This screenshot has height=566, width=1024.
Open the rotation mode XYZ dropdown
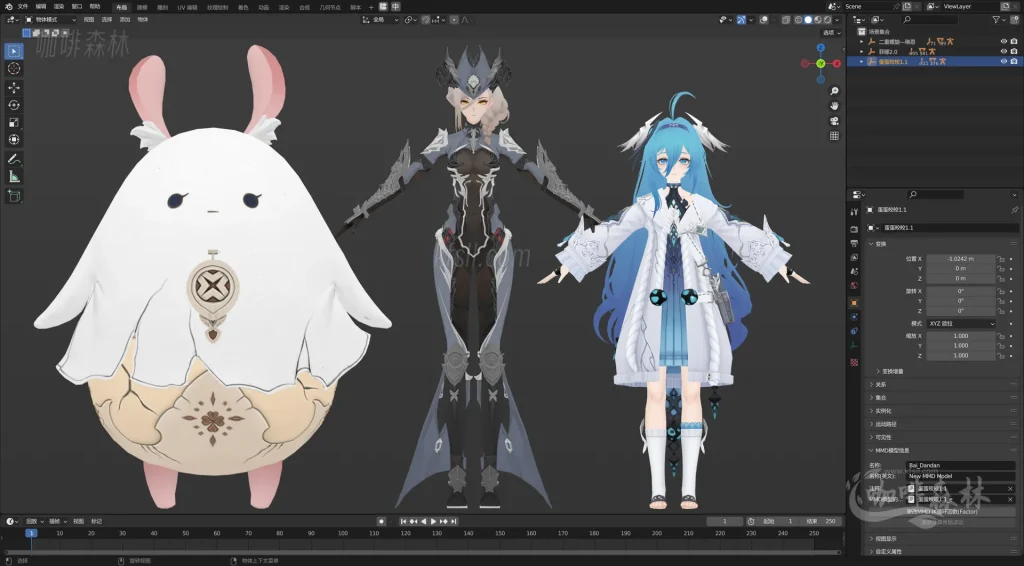[961, 324]
